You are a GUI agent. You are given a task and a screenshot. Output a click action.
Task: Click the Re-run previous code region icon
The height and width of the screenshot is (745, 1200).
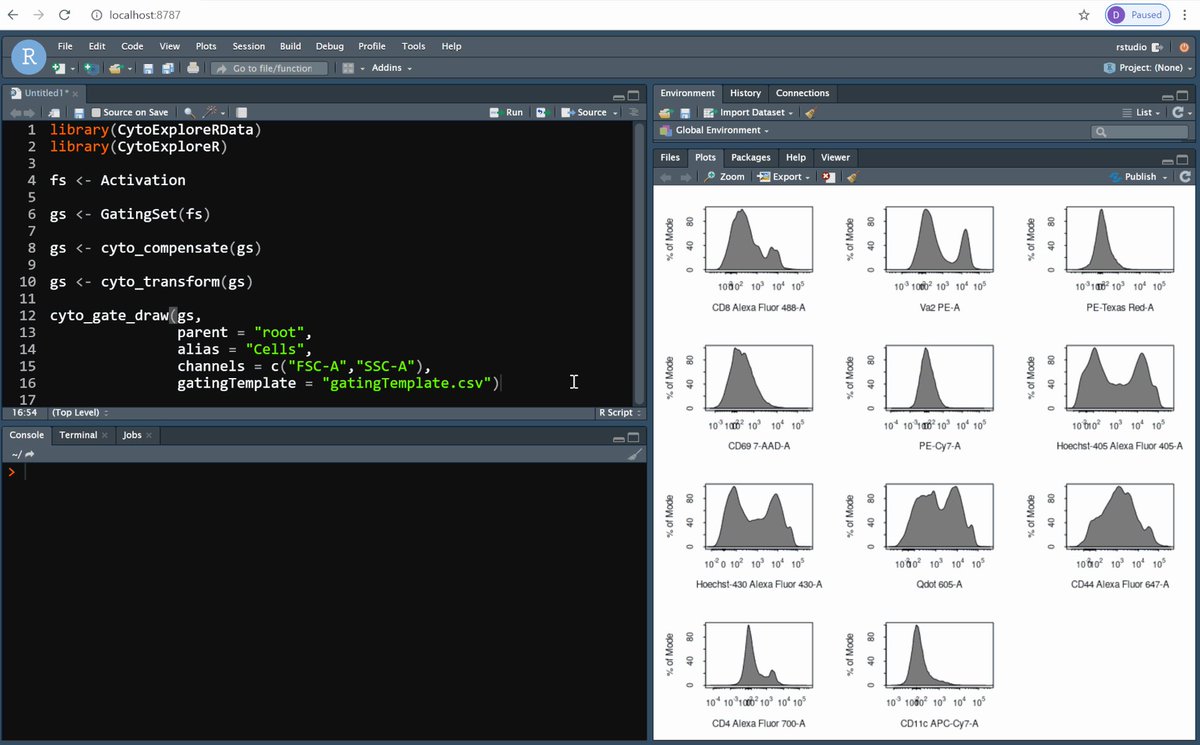(x=541, y=113)
